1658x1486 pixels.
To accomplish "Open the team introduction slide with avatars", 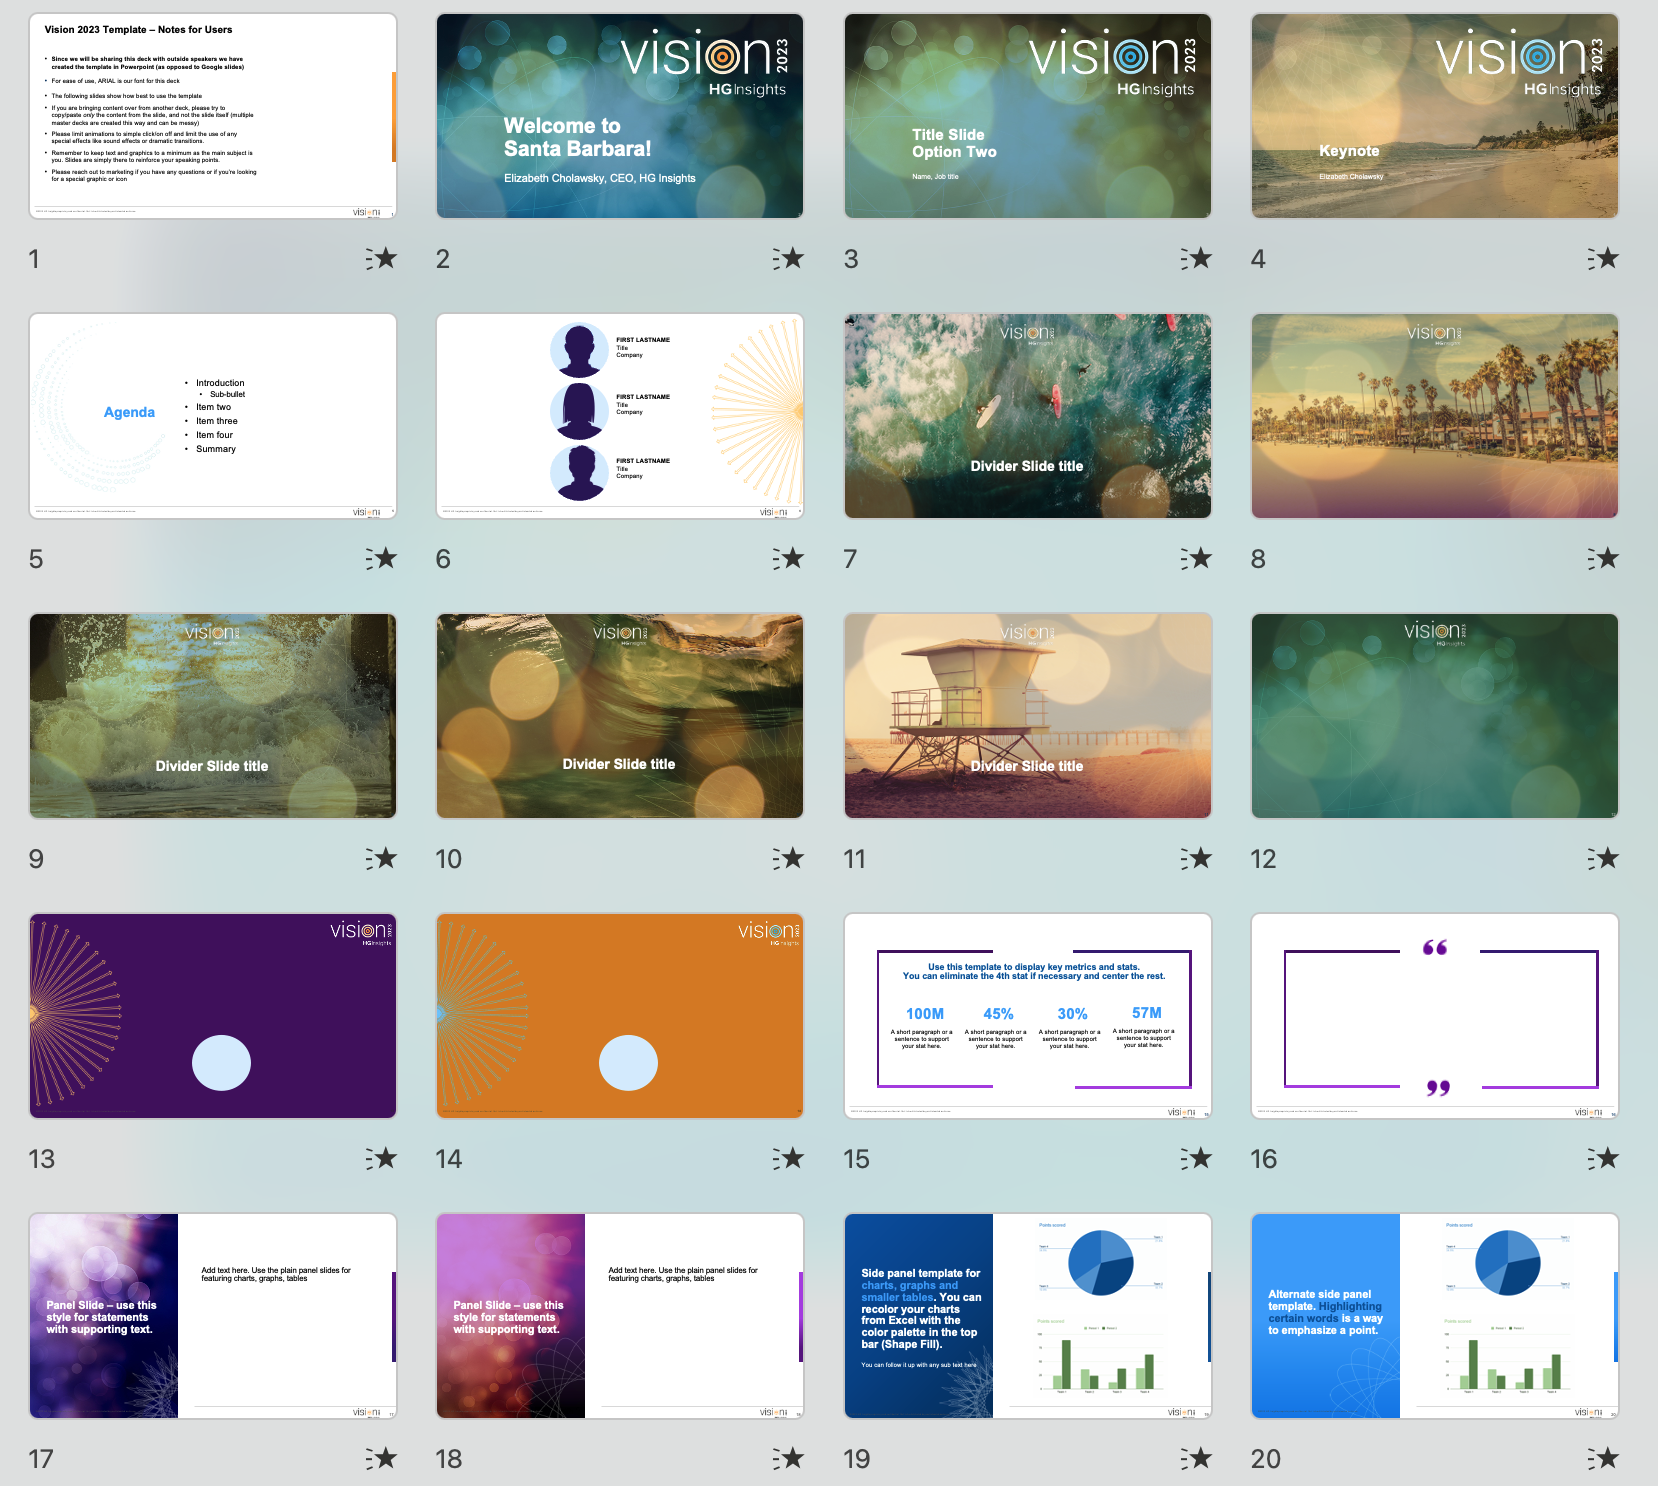I will tap(619, 415).
